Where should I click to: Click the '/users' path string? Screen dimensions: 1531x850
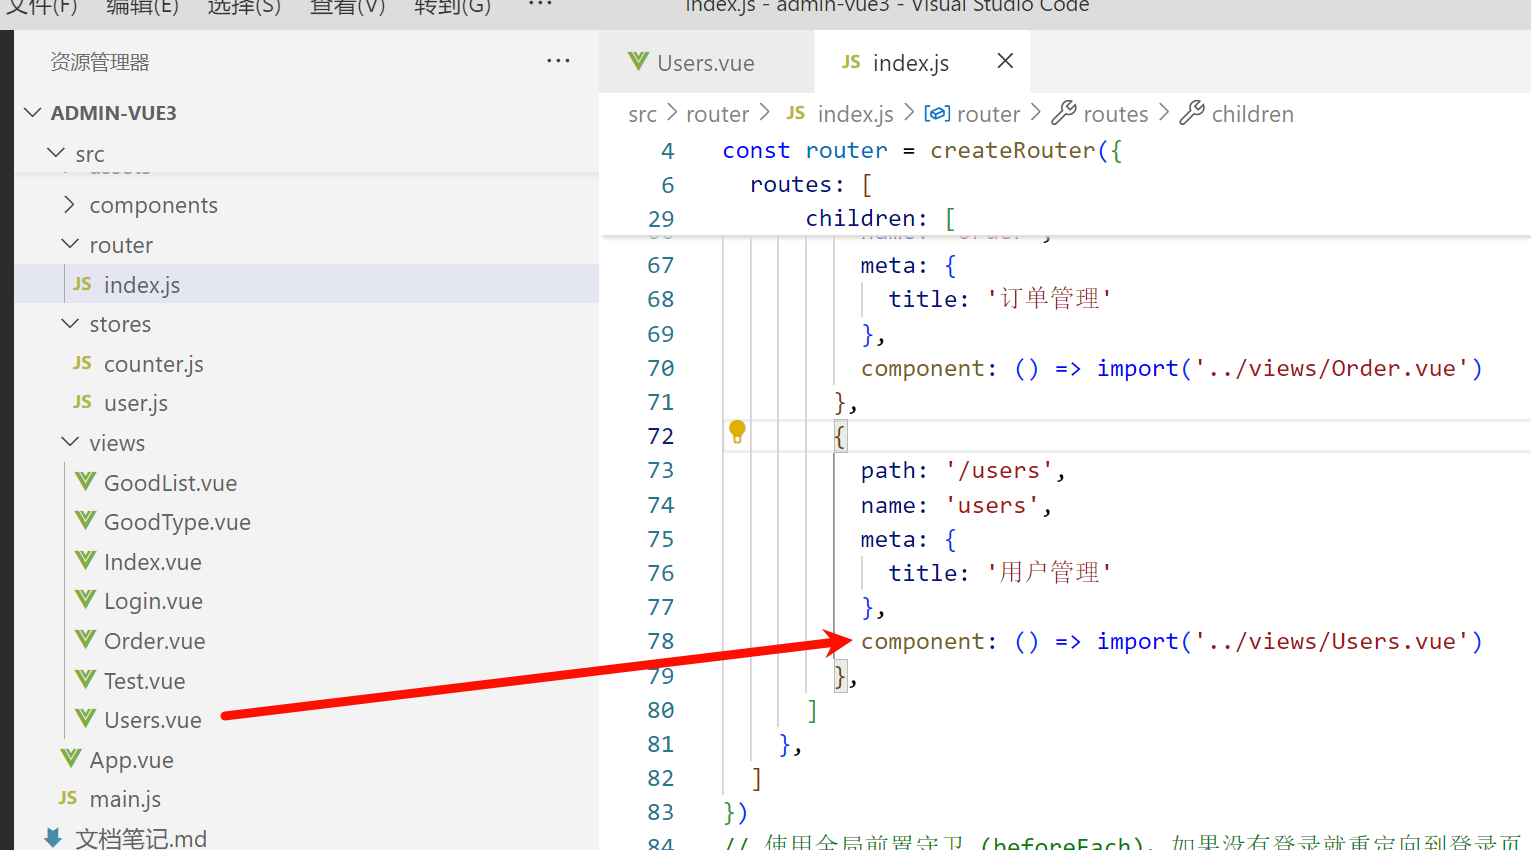coord(999,470)
